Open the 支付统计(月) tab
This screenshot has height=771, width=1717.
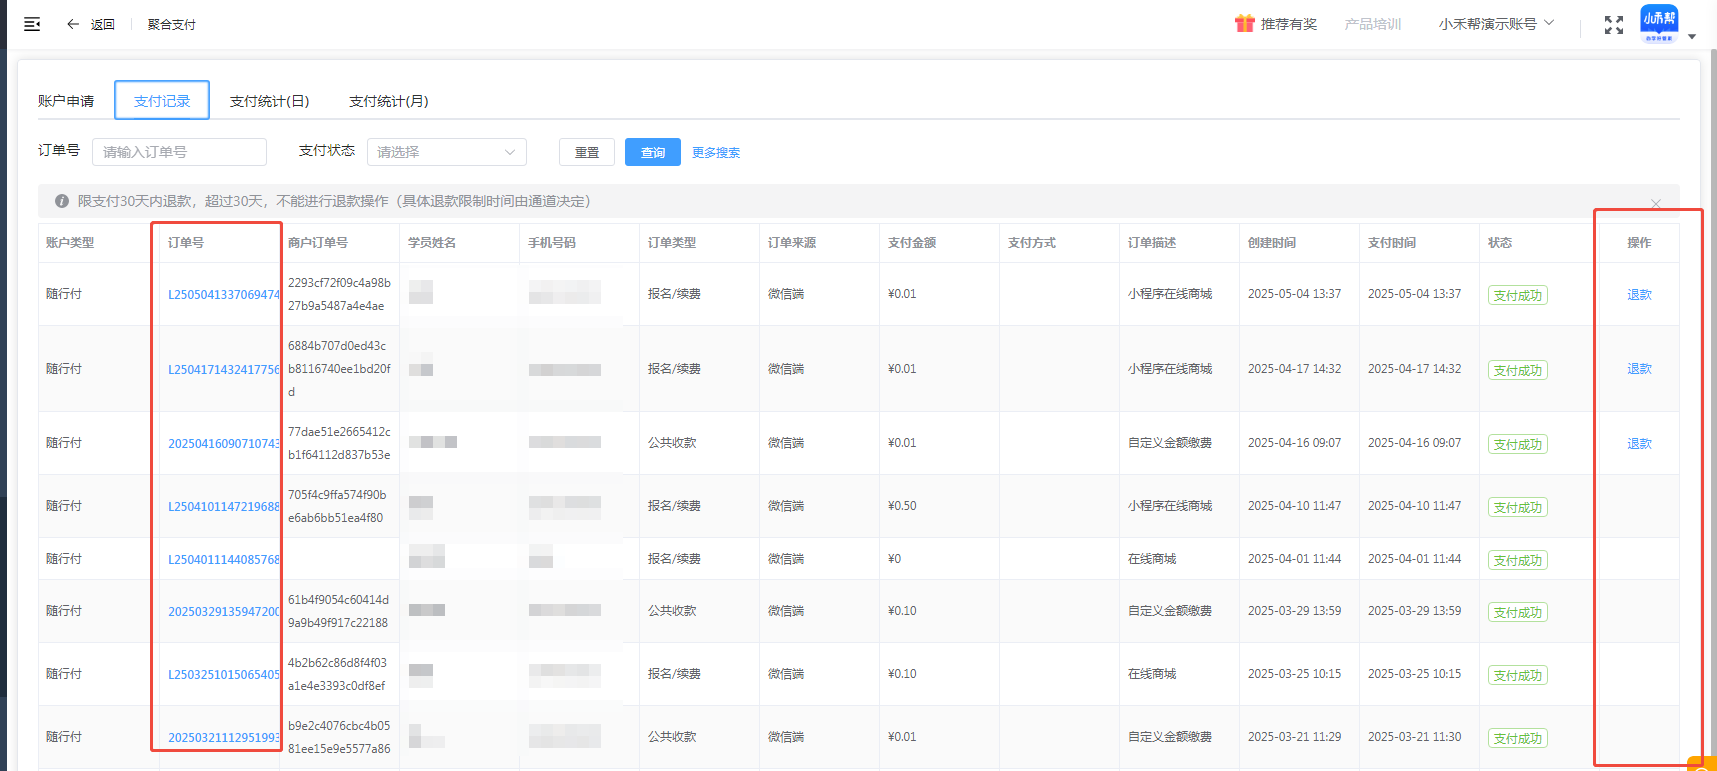tap(388, 101)
